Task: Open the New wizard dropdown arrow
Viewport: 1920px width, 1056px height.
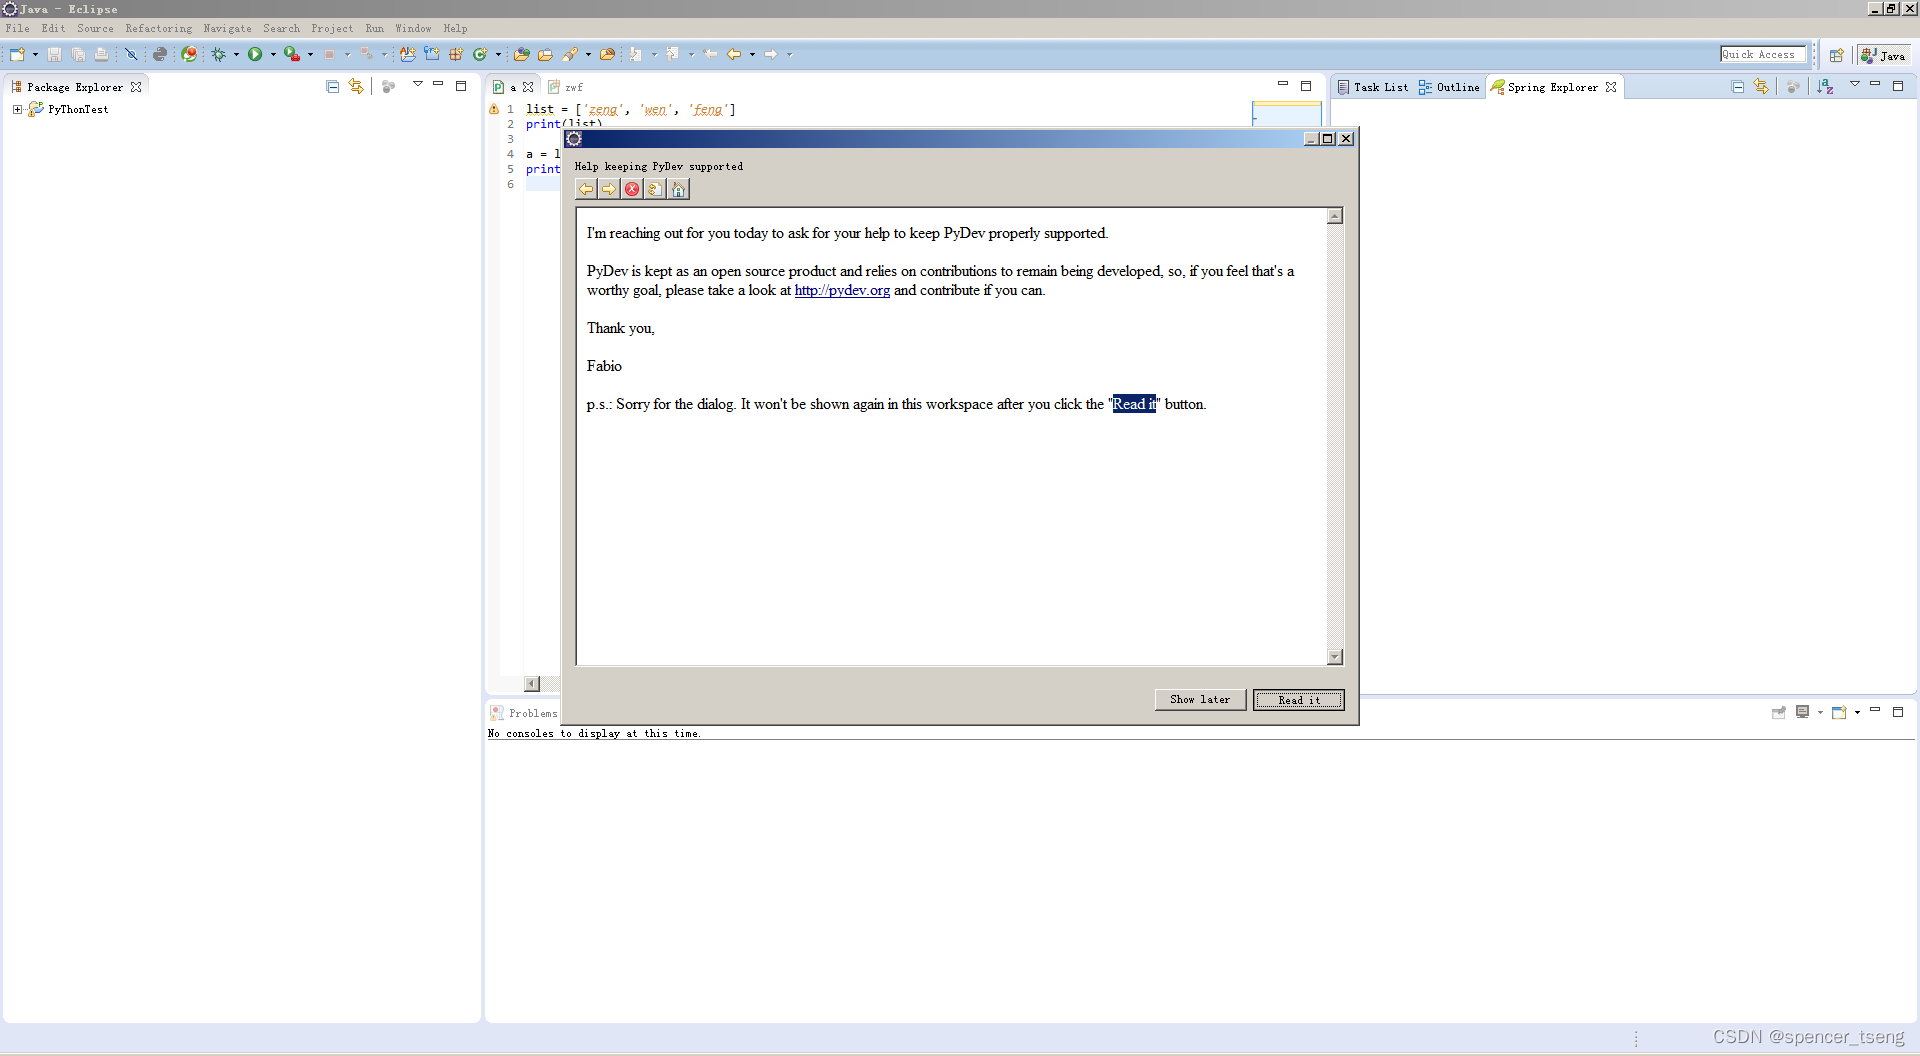Action: (x=35, y=55)
